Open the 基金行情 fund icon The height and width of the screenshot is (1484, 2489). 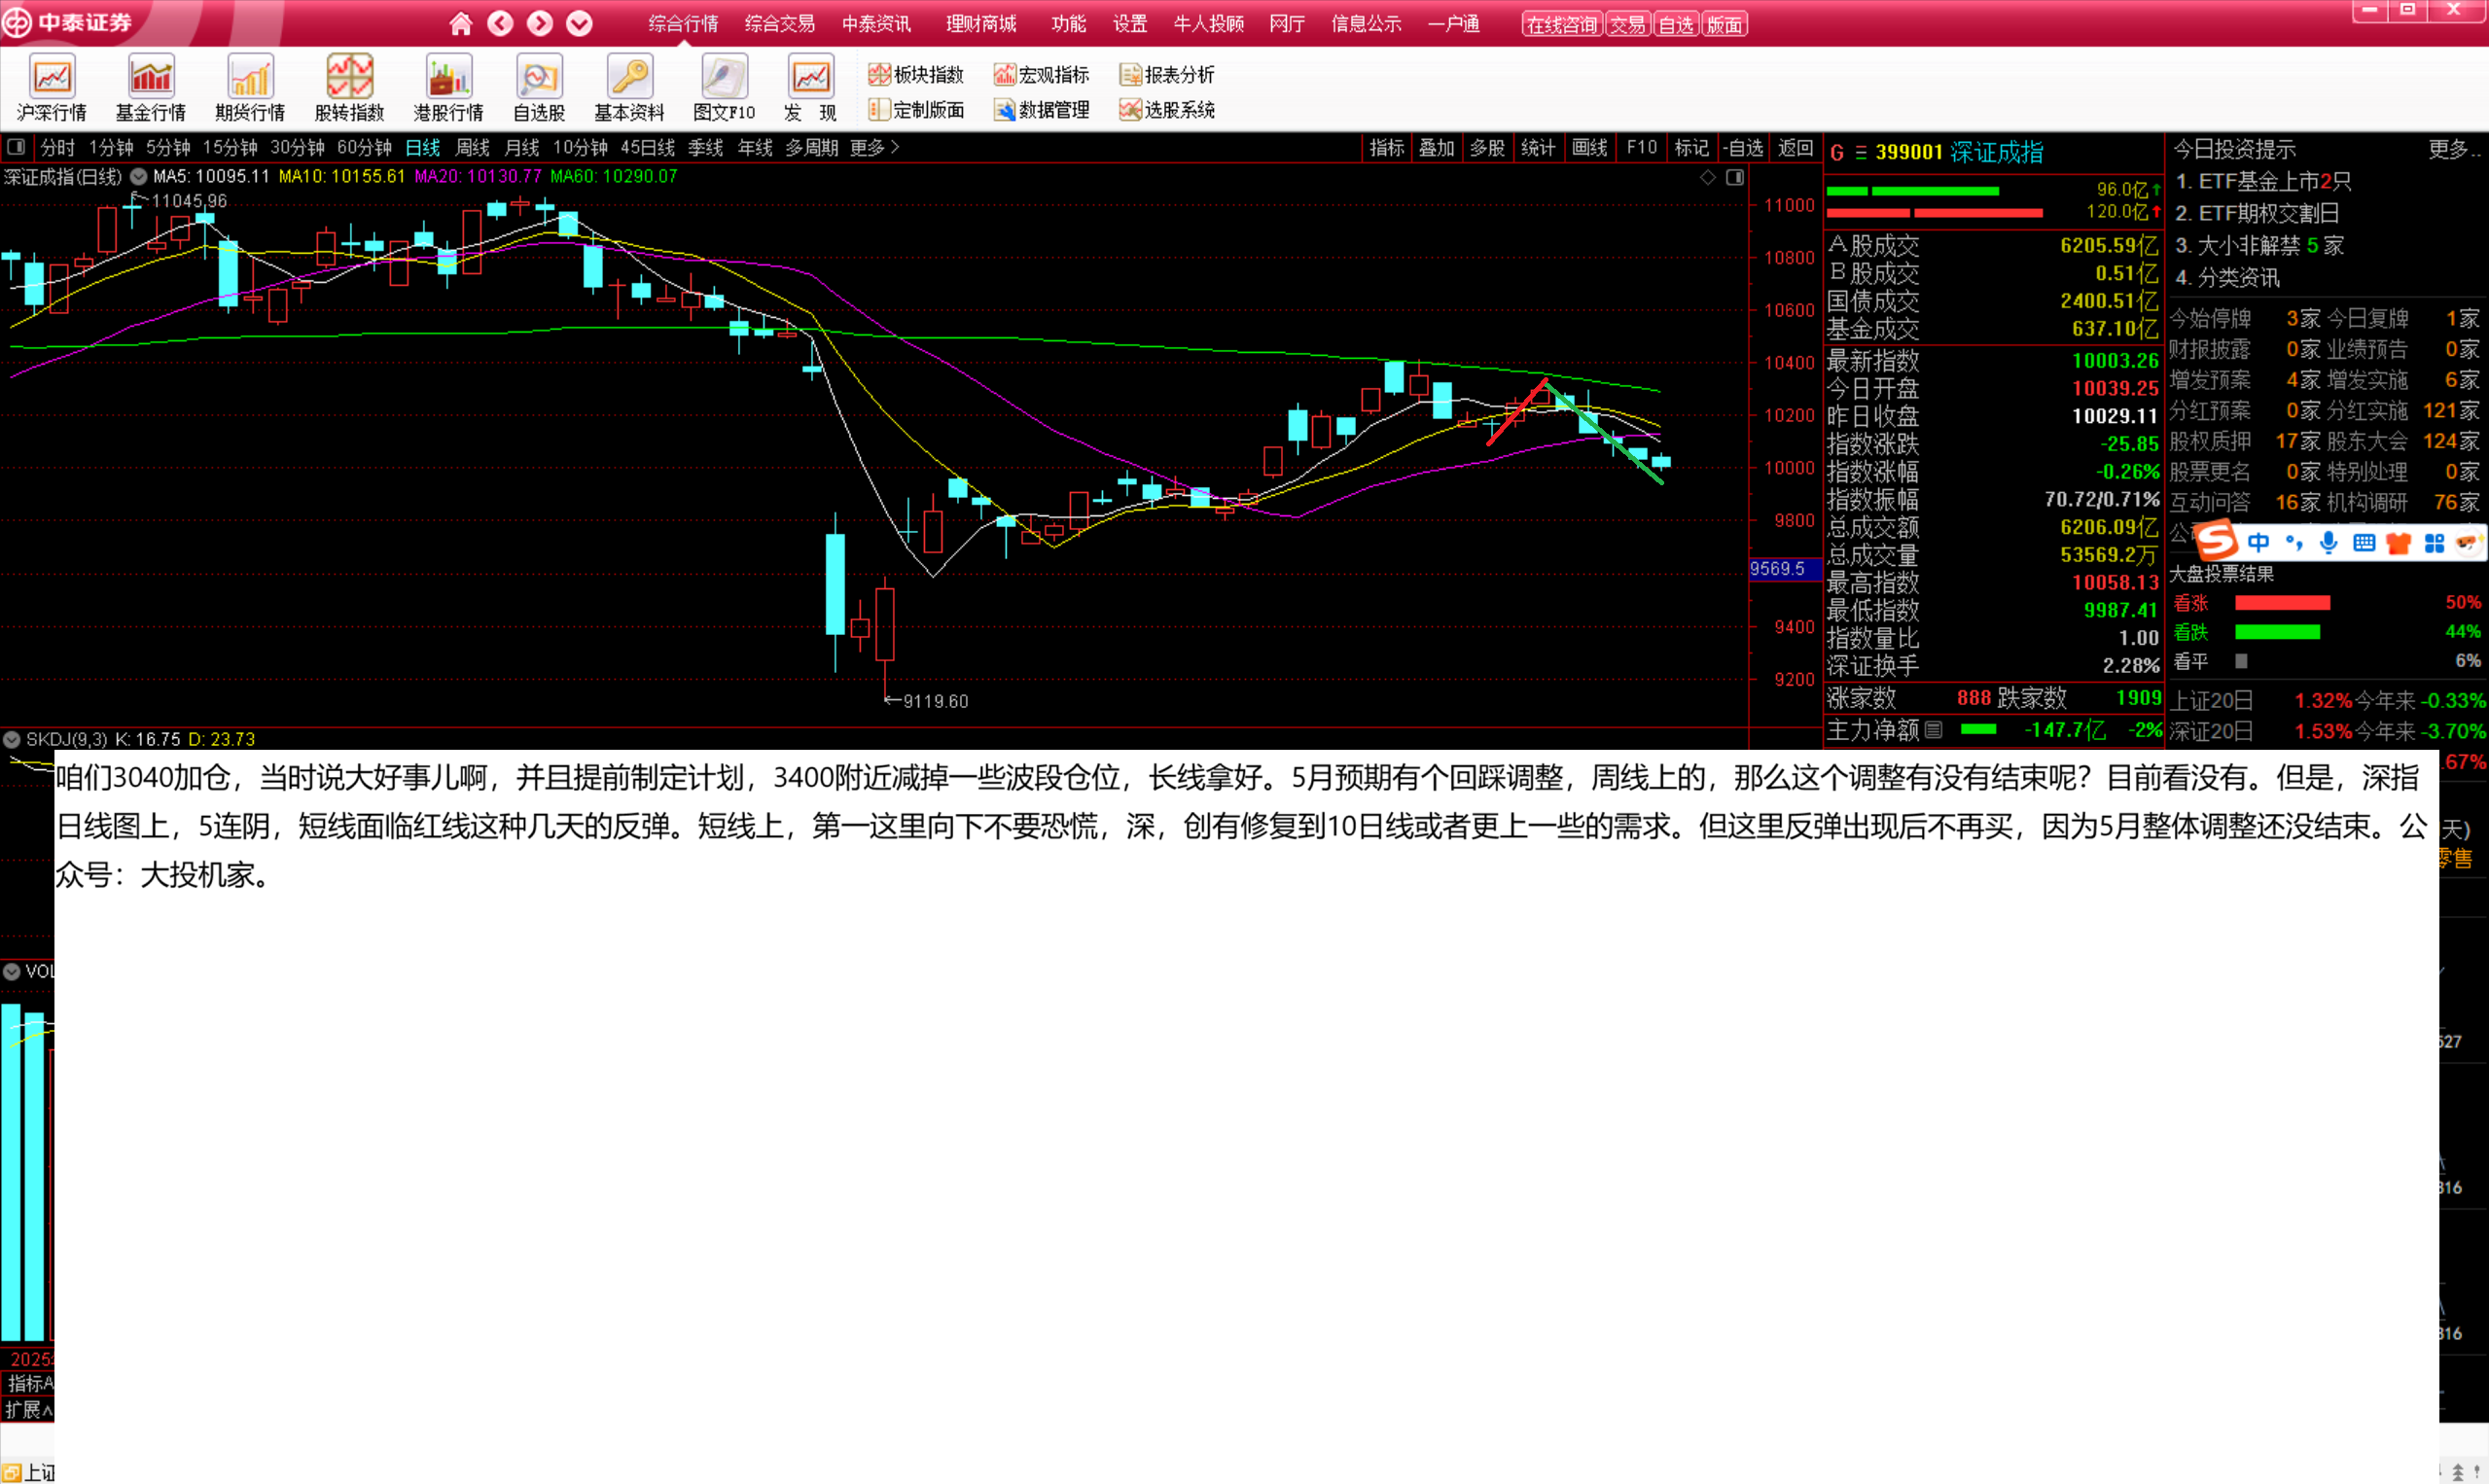click(x=151, y=88)
